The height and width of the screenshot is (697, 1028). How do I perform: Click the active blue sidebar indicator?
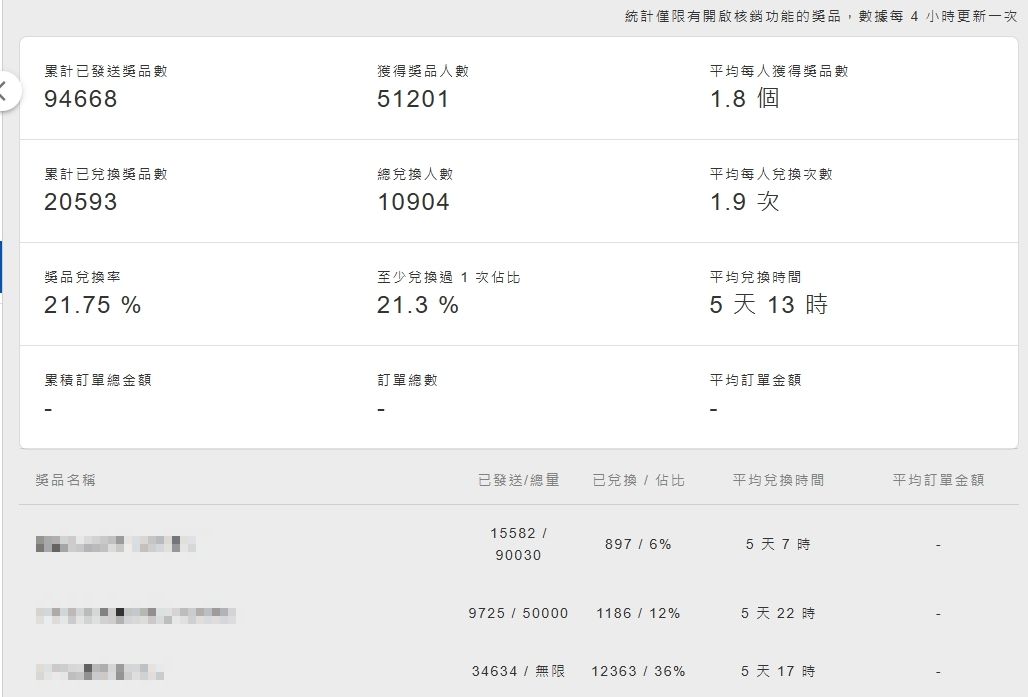[1, 267]
